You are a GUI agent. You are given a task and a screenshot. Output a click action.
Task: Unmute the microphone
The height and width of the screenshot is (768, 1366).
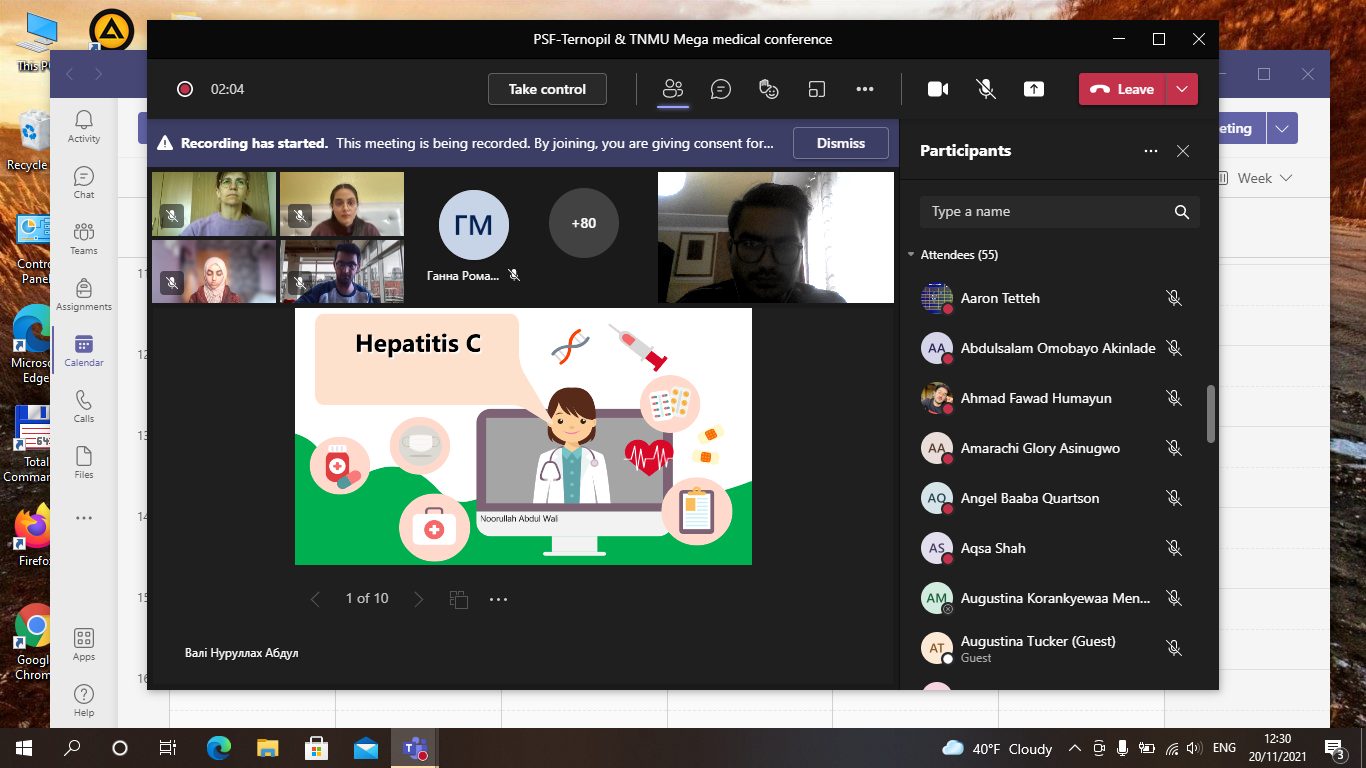(x=985, y=89)
